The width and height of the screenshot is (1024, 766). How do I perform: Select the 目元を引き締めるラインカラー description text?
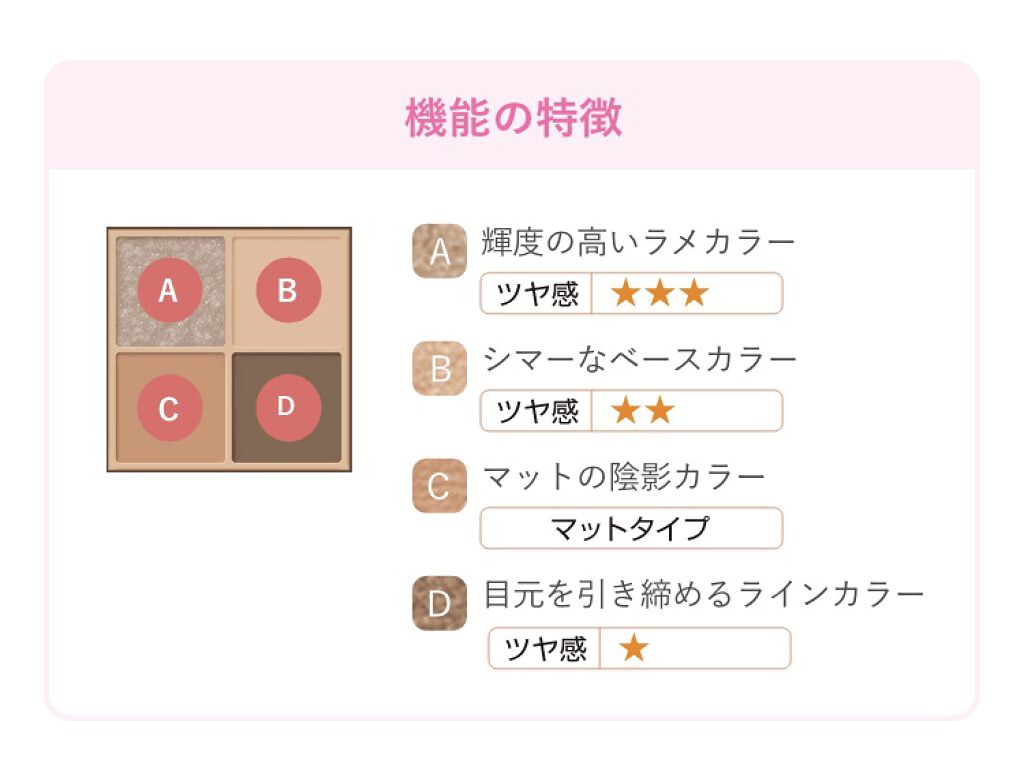click(x=703, y=596)
